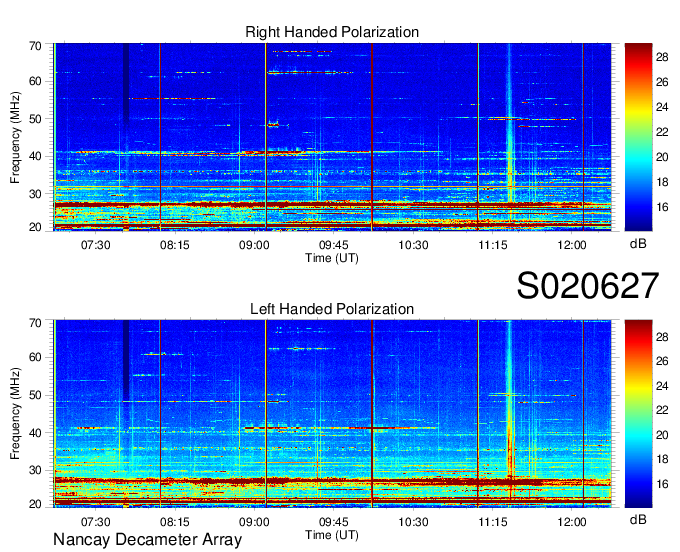Click the 09:45 time tick of left-handed plot
Screen dimensions: 680x552
[333, 522]
